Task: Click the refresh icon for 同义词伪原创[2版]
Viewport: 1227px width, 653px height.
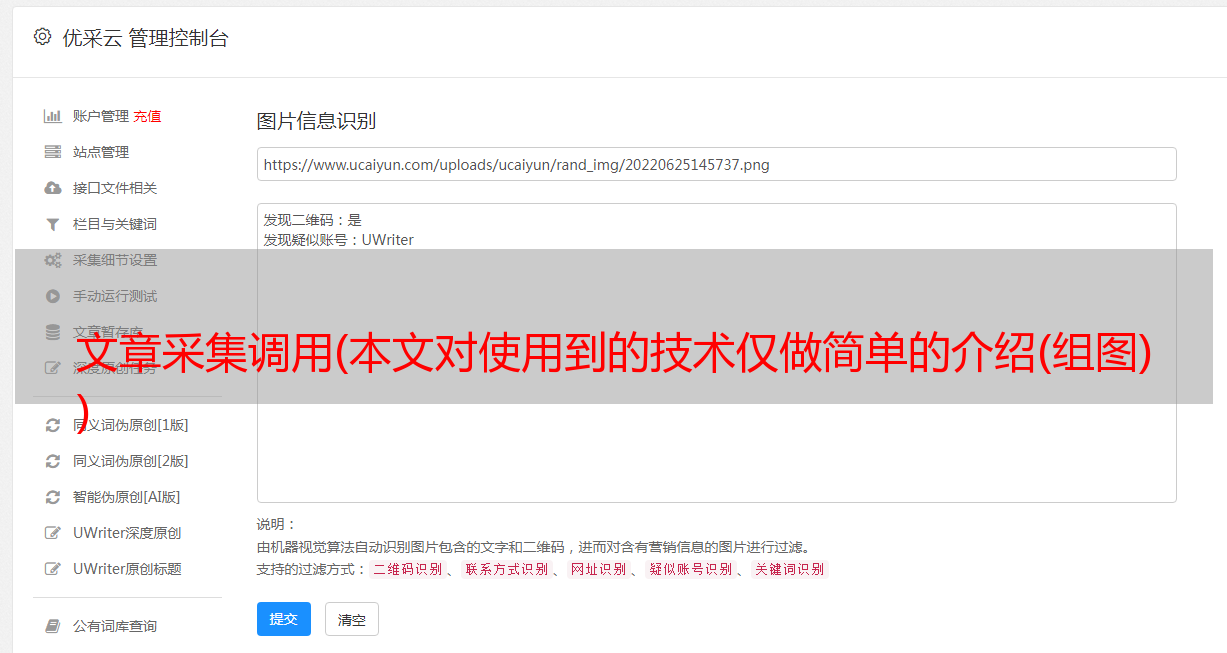Action: point(53,461)
